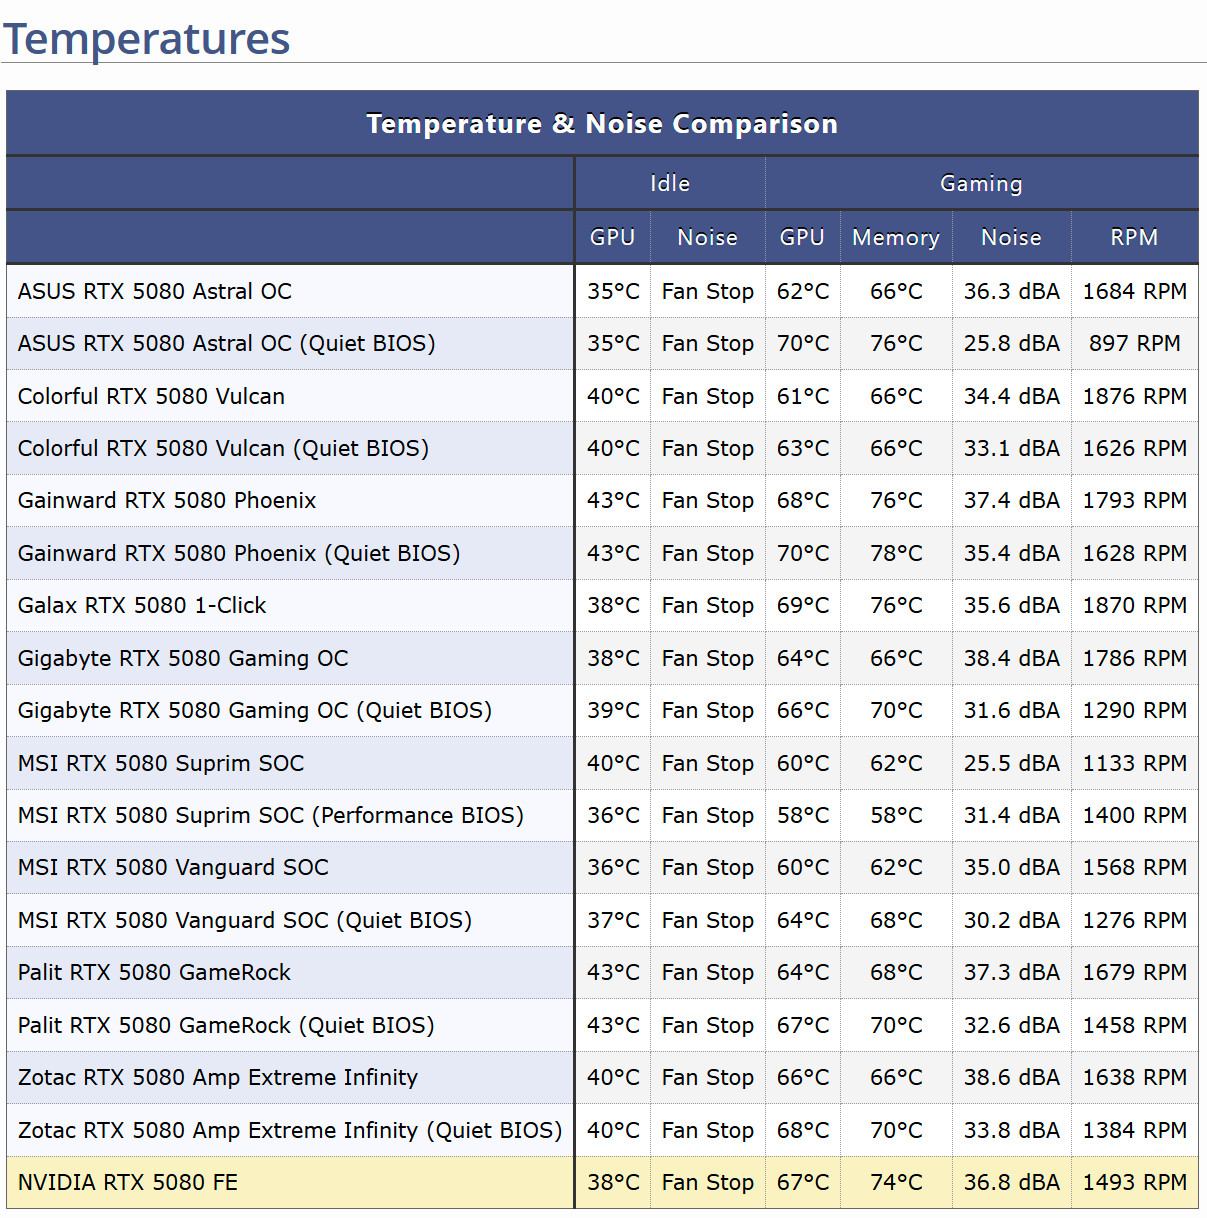
Task: Click ASUS RTX 5080 Astral OC (Quiet BIOS)
Action: click(x=227, y=344)
